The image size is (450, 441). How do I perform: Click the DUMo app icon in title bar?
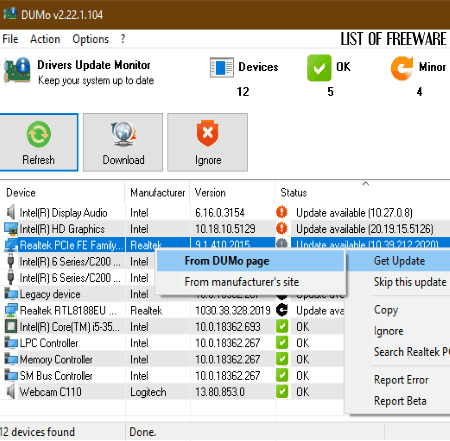tap(10, 14)
